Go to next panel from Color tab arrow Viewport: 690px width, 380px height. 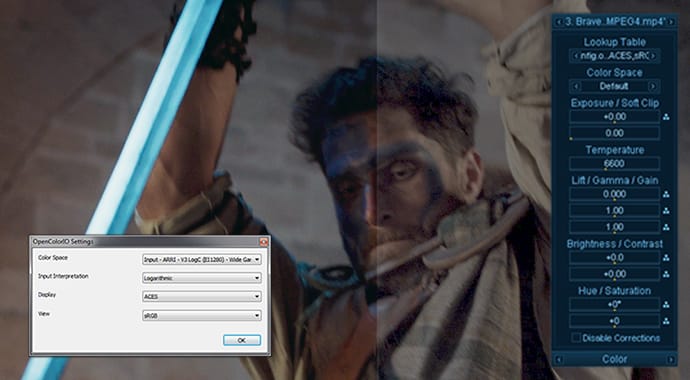click(x=671, y=360)
